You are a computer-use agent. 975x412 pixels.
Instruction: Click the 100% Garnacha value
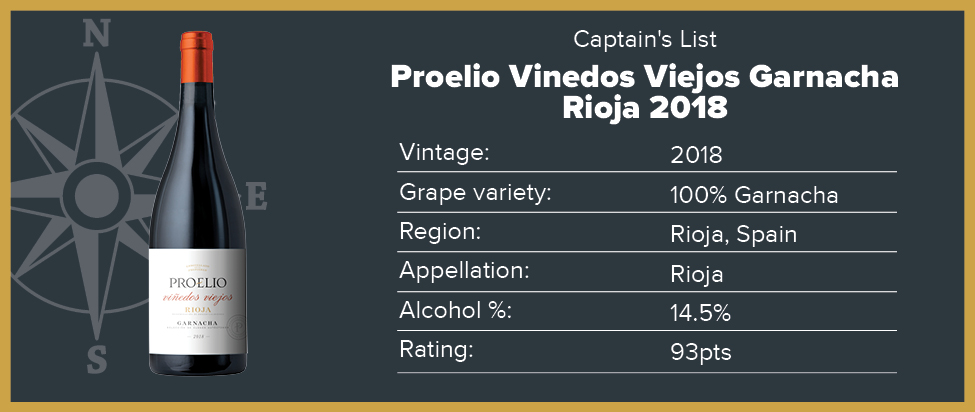pyautogui.click(x=754, y=196)
